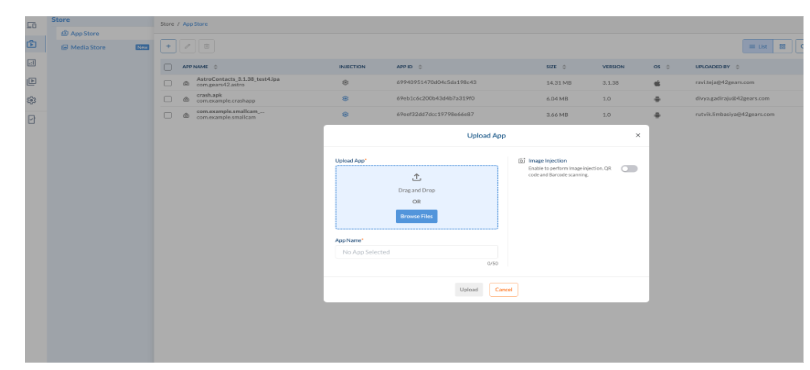Image resolution: width=810 pixels, height=370 pixels.
Task: Click ravi.teja@42gears.com uploader cell
Action: tap(725, 82)
